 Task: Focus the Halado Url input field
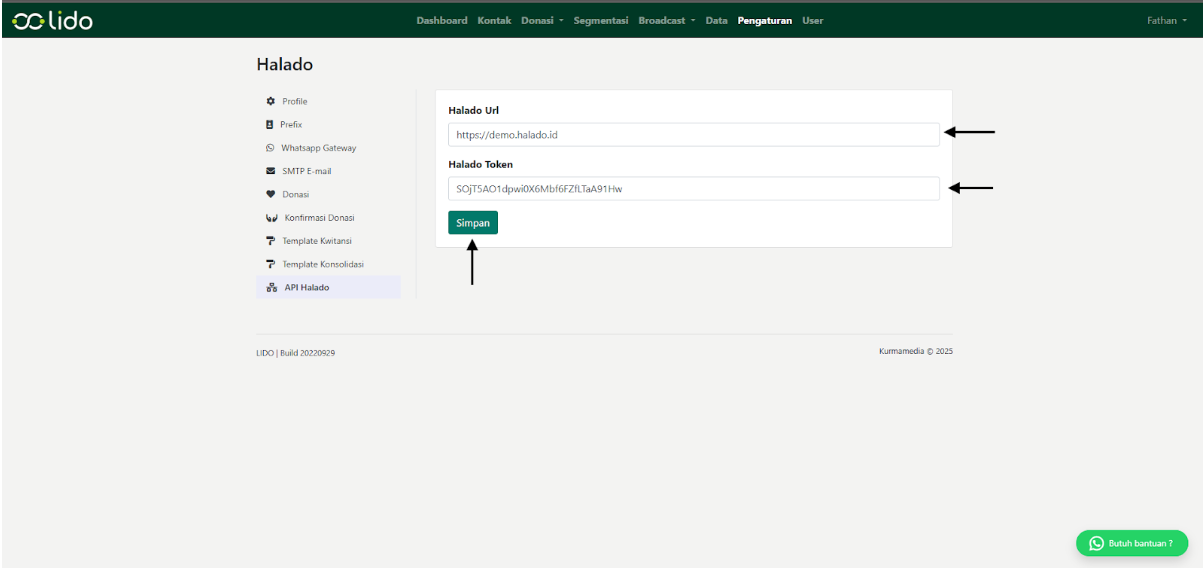pos(693,134)
